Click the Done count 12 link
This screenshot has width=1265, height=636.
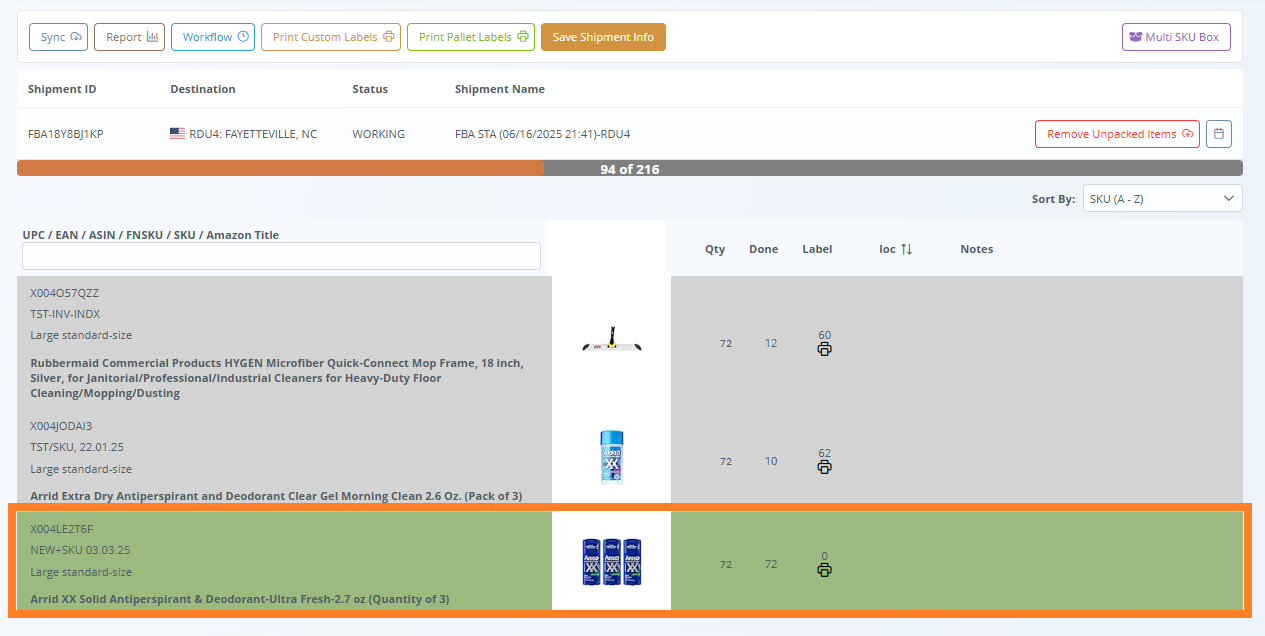click(770, 342)
